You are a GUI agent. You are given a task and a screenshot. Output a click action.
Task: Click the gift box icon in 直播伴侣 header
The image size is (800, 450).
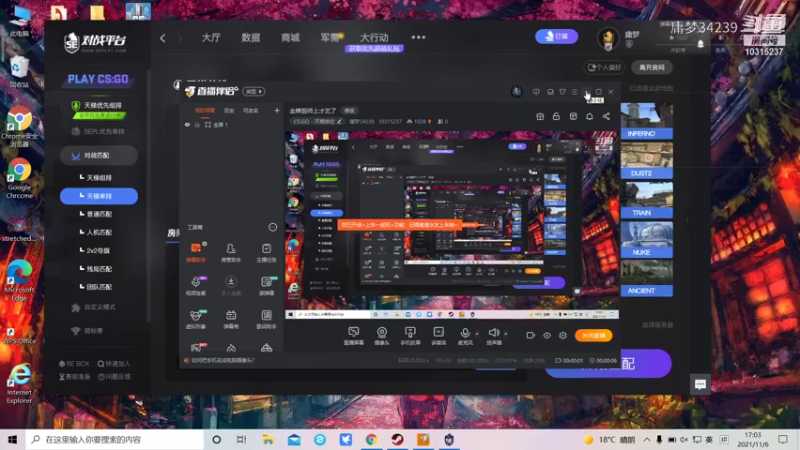point(540,116)
